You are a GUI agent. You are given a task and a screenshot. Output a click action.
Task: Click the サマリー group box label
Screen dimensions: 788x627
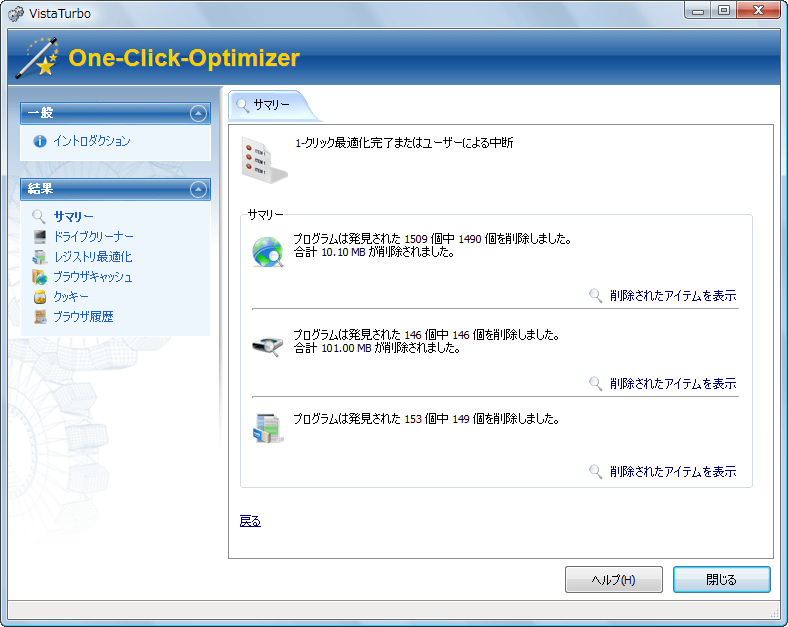(265, 215)
